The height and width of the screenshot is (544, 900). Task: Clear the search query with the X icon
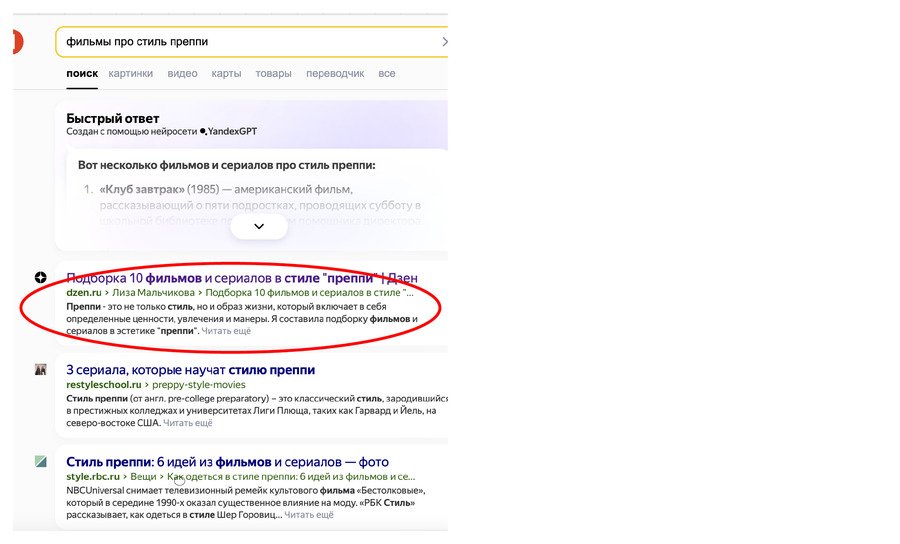444,42
